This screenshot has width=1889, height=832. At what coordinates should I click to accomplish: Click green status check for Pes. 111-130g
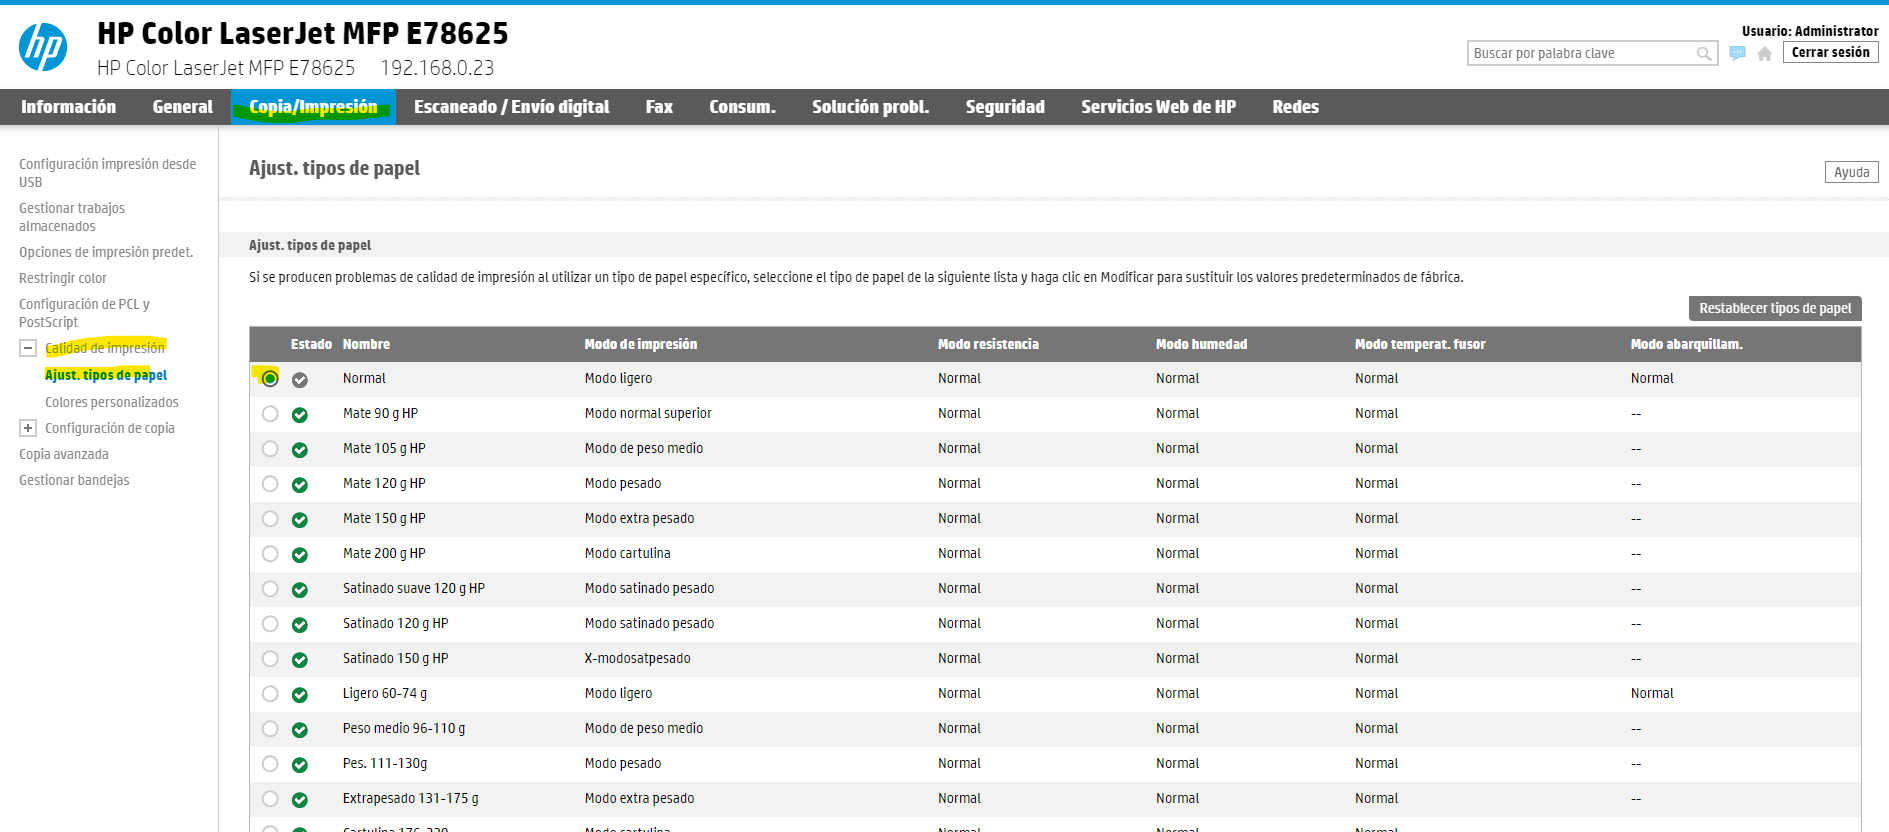[300, 765]
